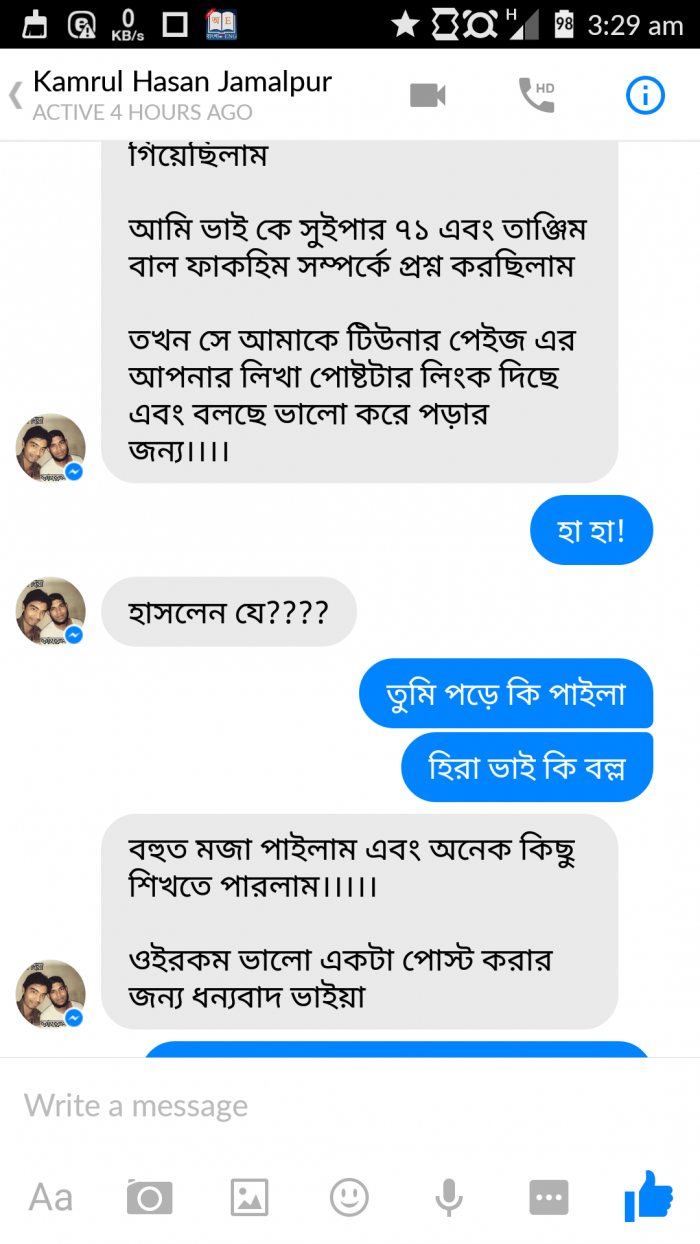Tap the blue "হা হা!" message bubble

(591, 530)
